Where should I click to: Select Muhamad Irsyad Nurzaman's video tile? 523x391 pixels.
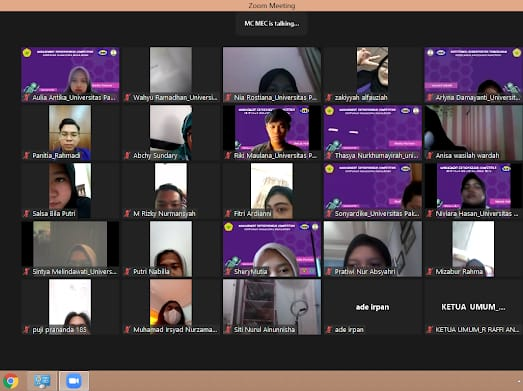tap(171, 307)
